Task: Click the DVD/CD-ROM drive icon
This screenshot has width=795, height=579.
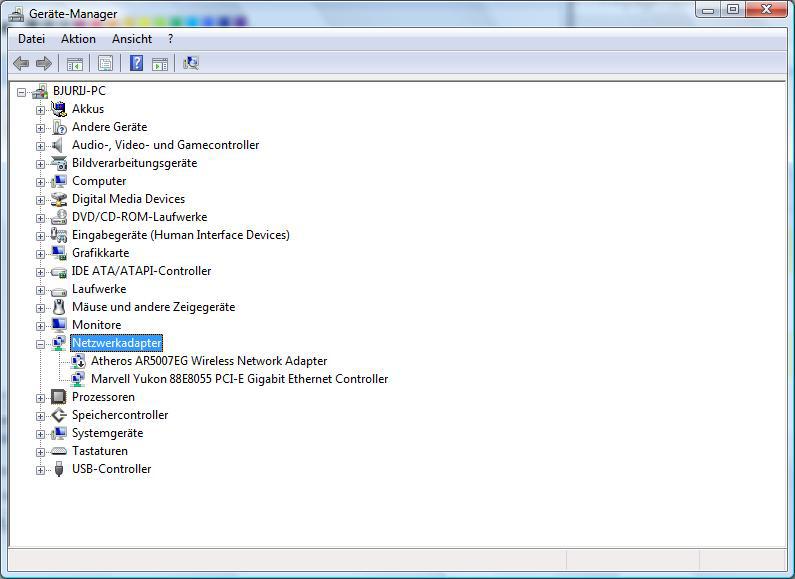Action: coord(59,217)
